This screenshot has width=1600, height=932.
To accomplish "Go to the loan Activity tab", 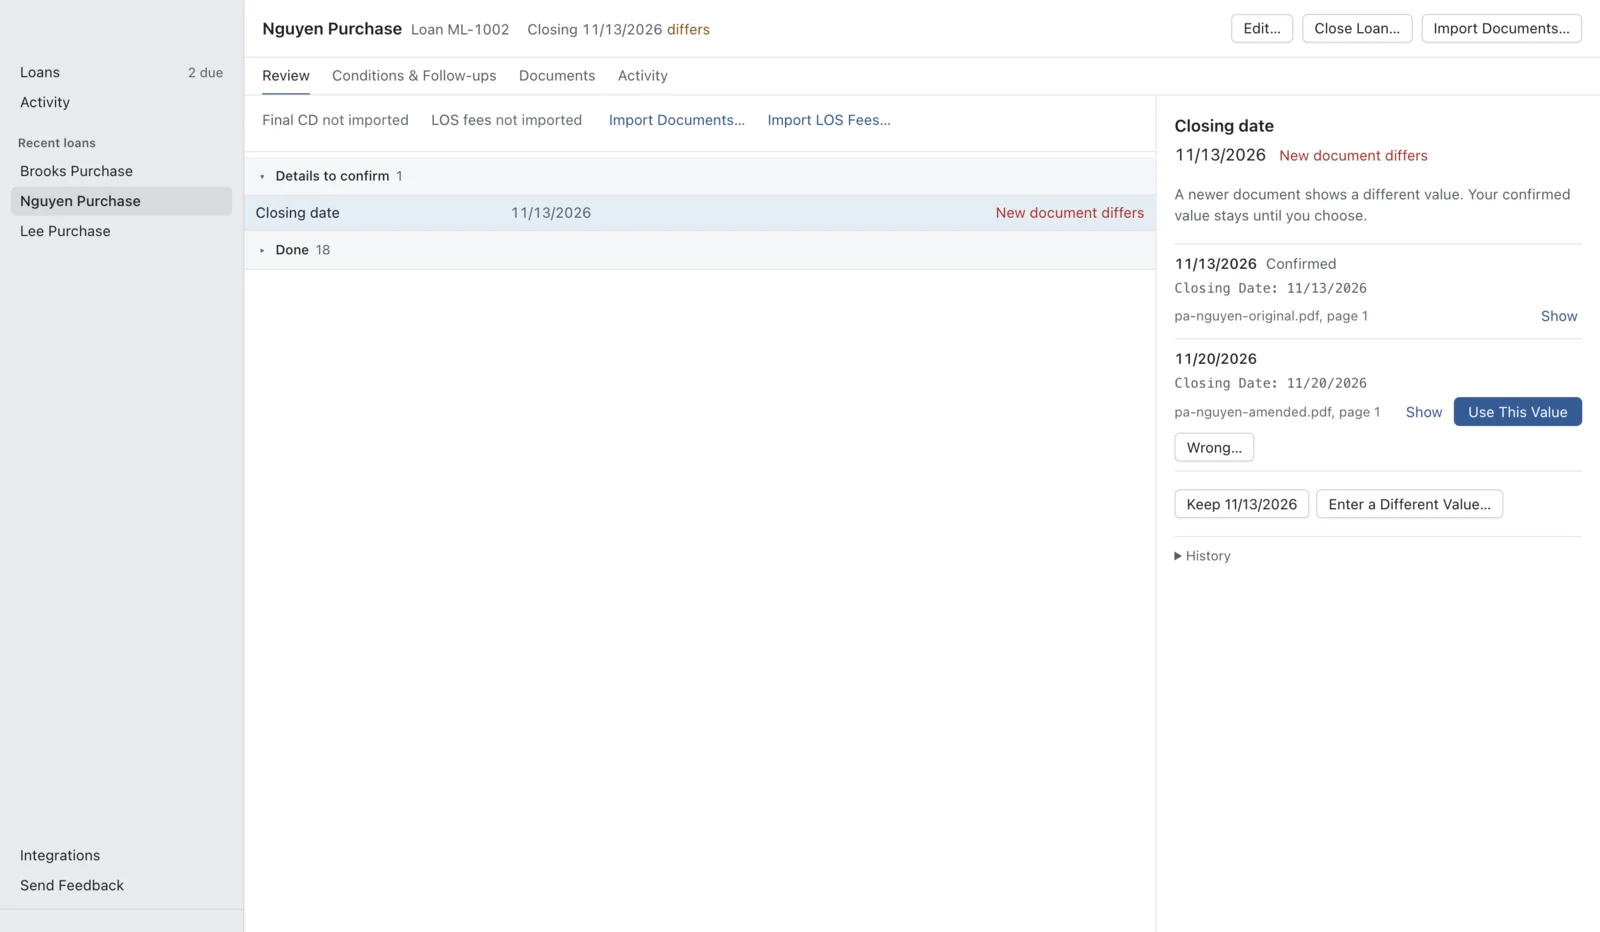I will (x=642, y=76).
